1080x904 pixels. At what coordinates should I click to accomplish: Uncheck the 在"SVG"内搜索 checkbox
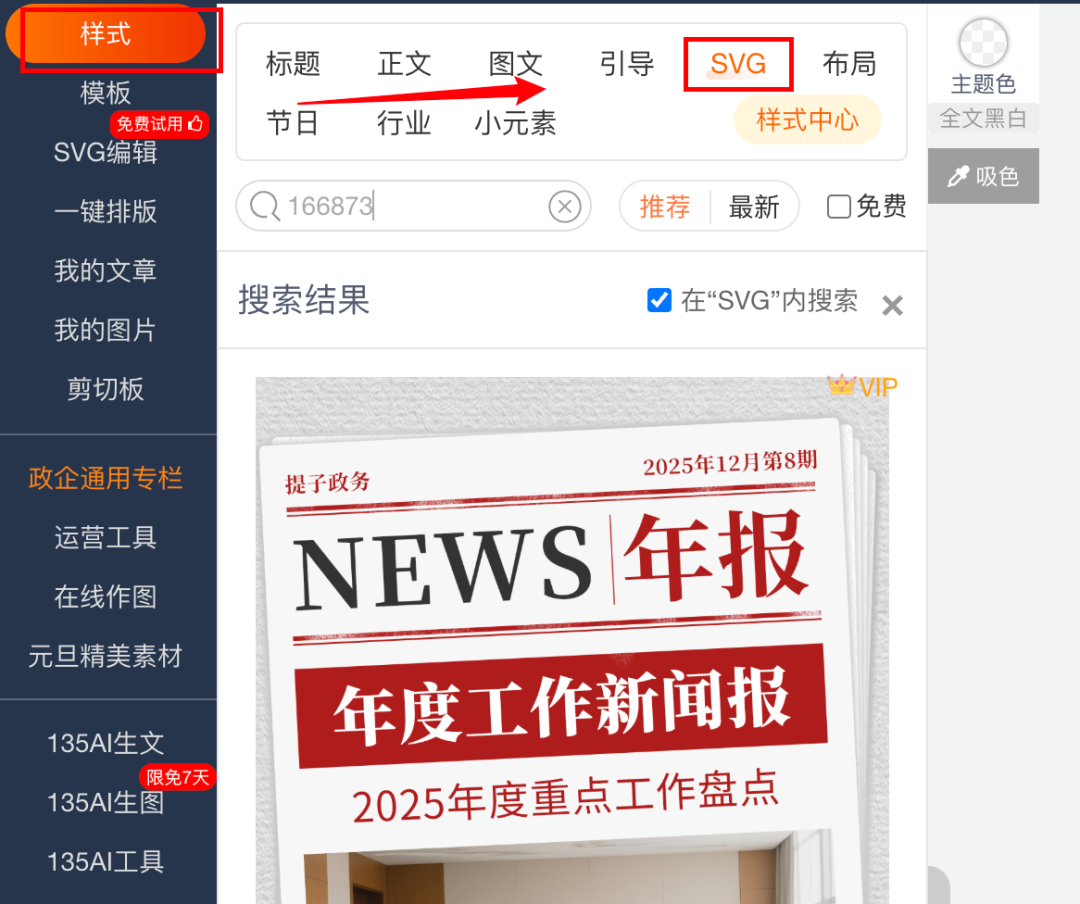coord(659,300)
